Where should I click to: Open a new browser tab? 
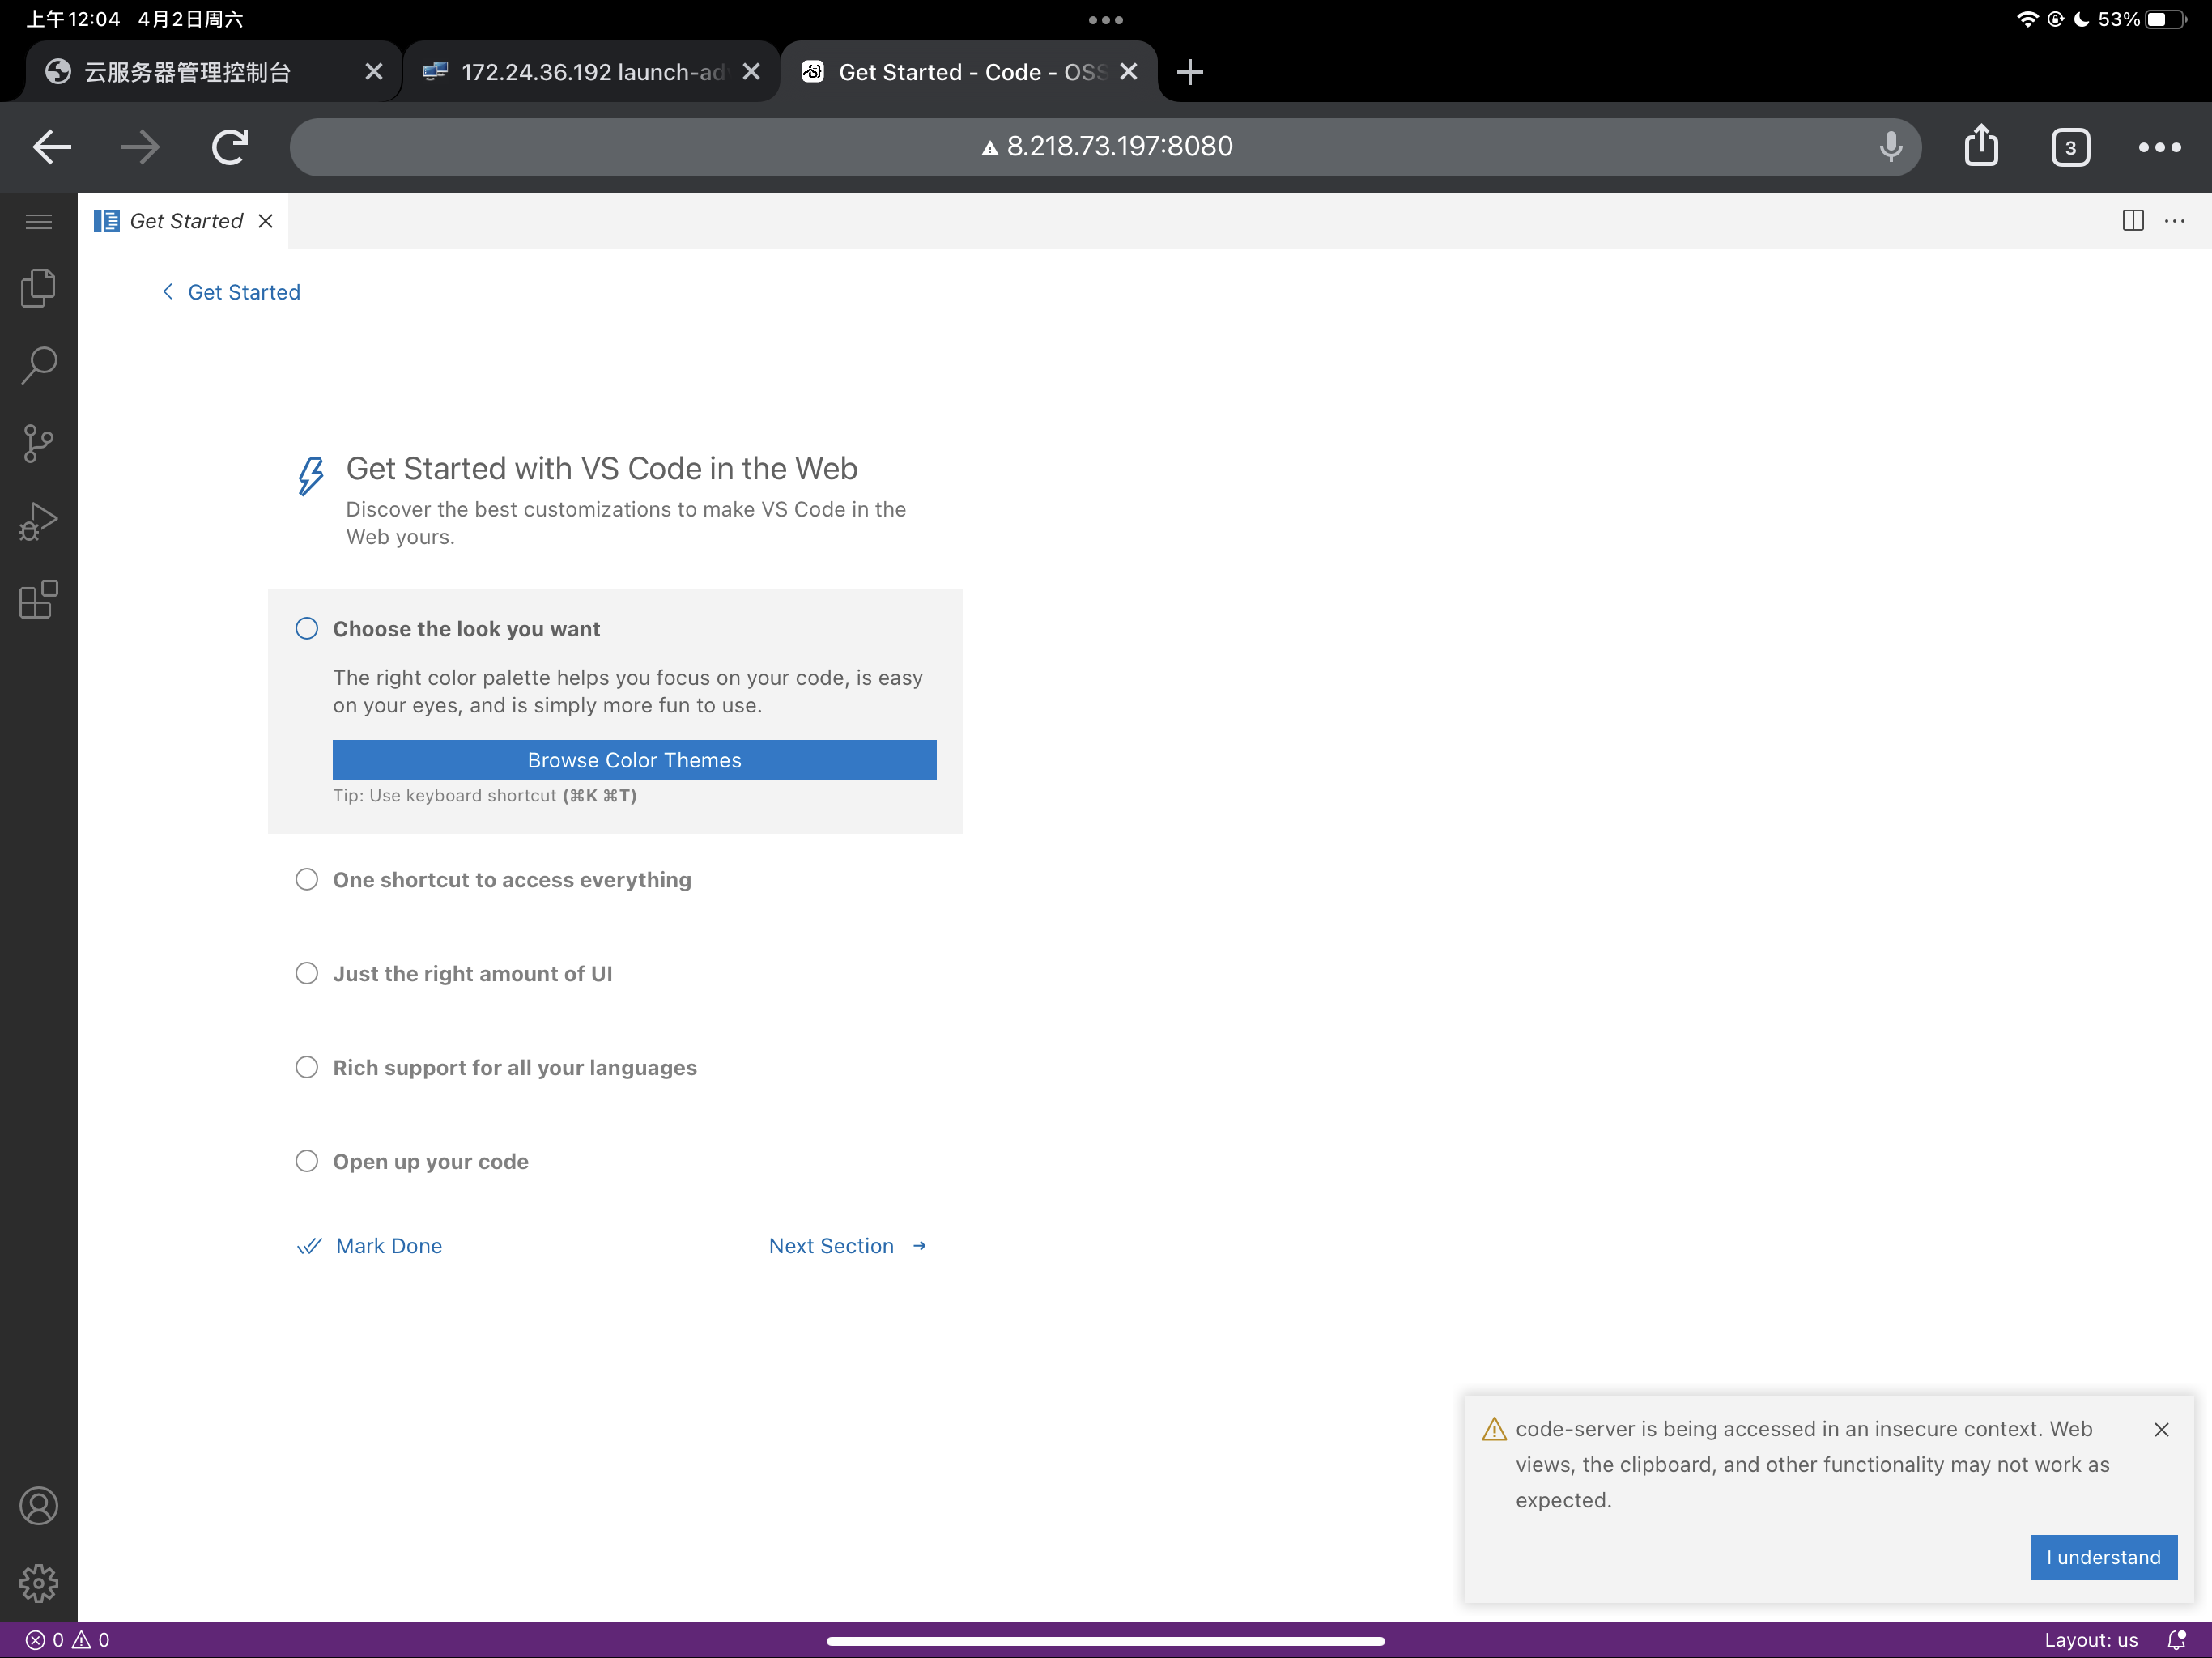1190,72
